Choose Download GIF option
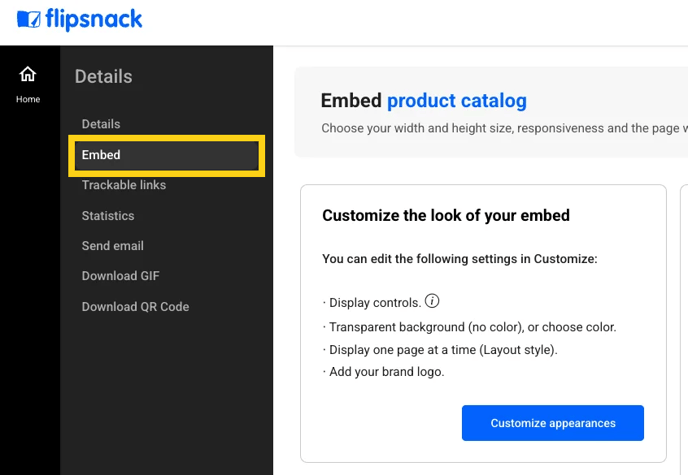 [121, 276]
